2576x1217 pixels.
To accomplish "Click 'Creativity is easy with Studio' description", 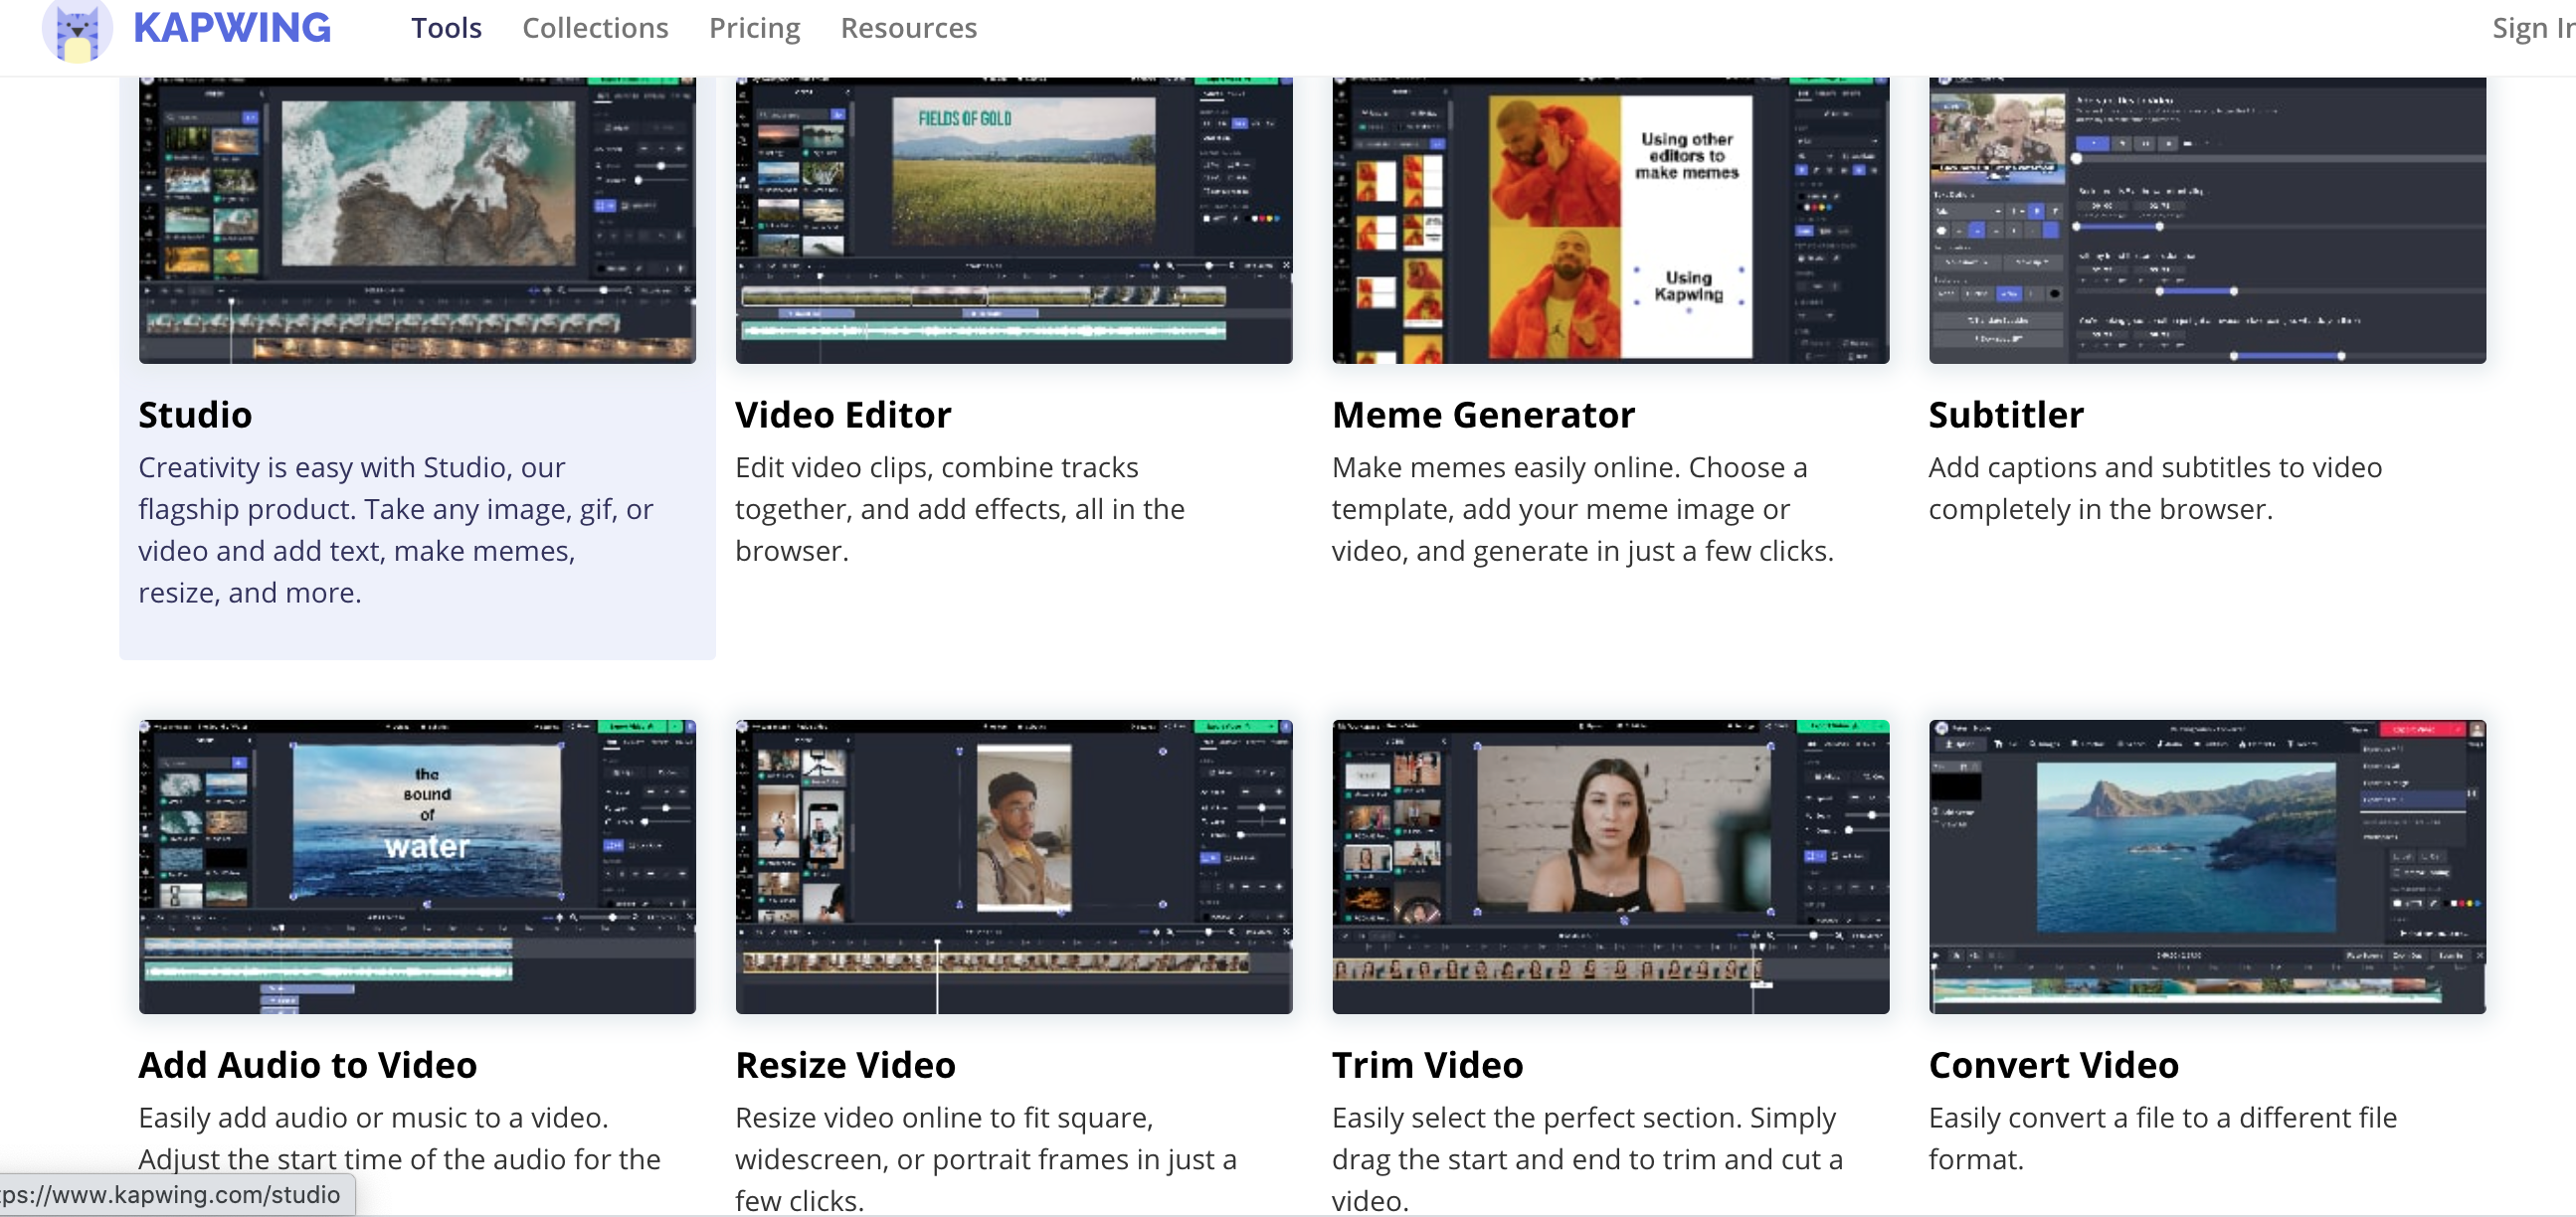I will pos(396,530).
